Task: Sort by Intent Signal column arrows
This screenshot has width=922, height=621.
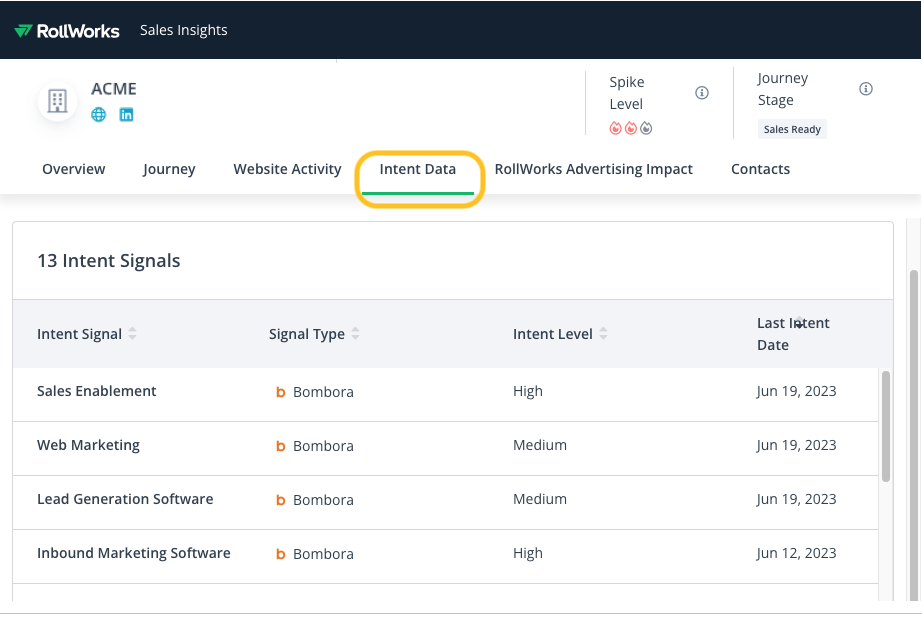Action: point(133,334)
